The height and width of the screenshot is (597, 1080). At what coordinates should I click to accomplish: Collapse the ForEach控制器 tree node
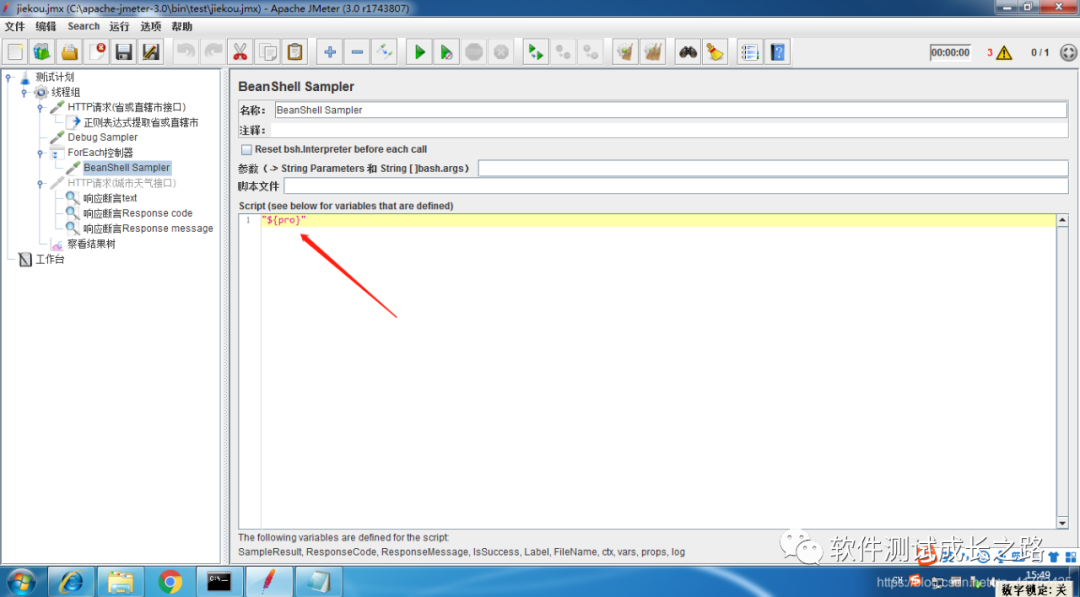point(41,153)
